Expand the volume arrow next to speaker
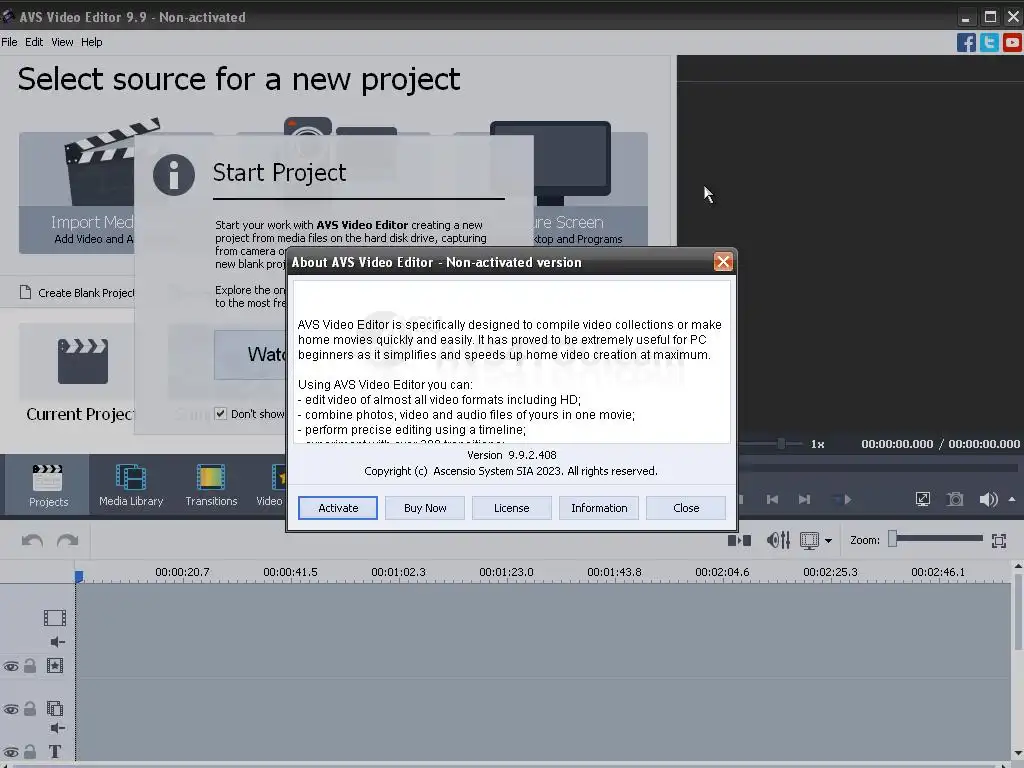This screenshot has height=768, width=1024. coord(1012,500)
